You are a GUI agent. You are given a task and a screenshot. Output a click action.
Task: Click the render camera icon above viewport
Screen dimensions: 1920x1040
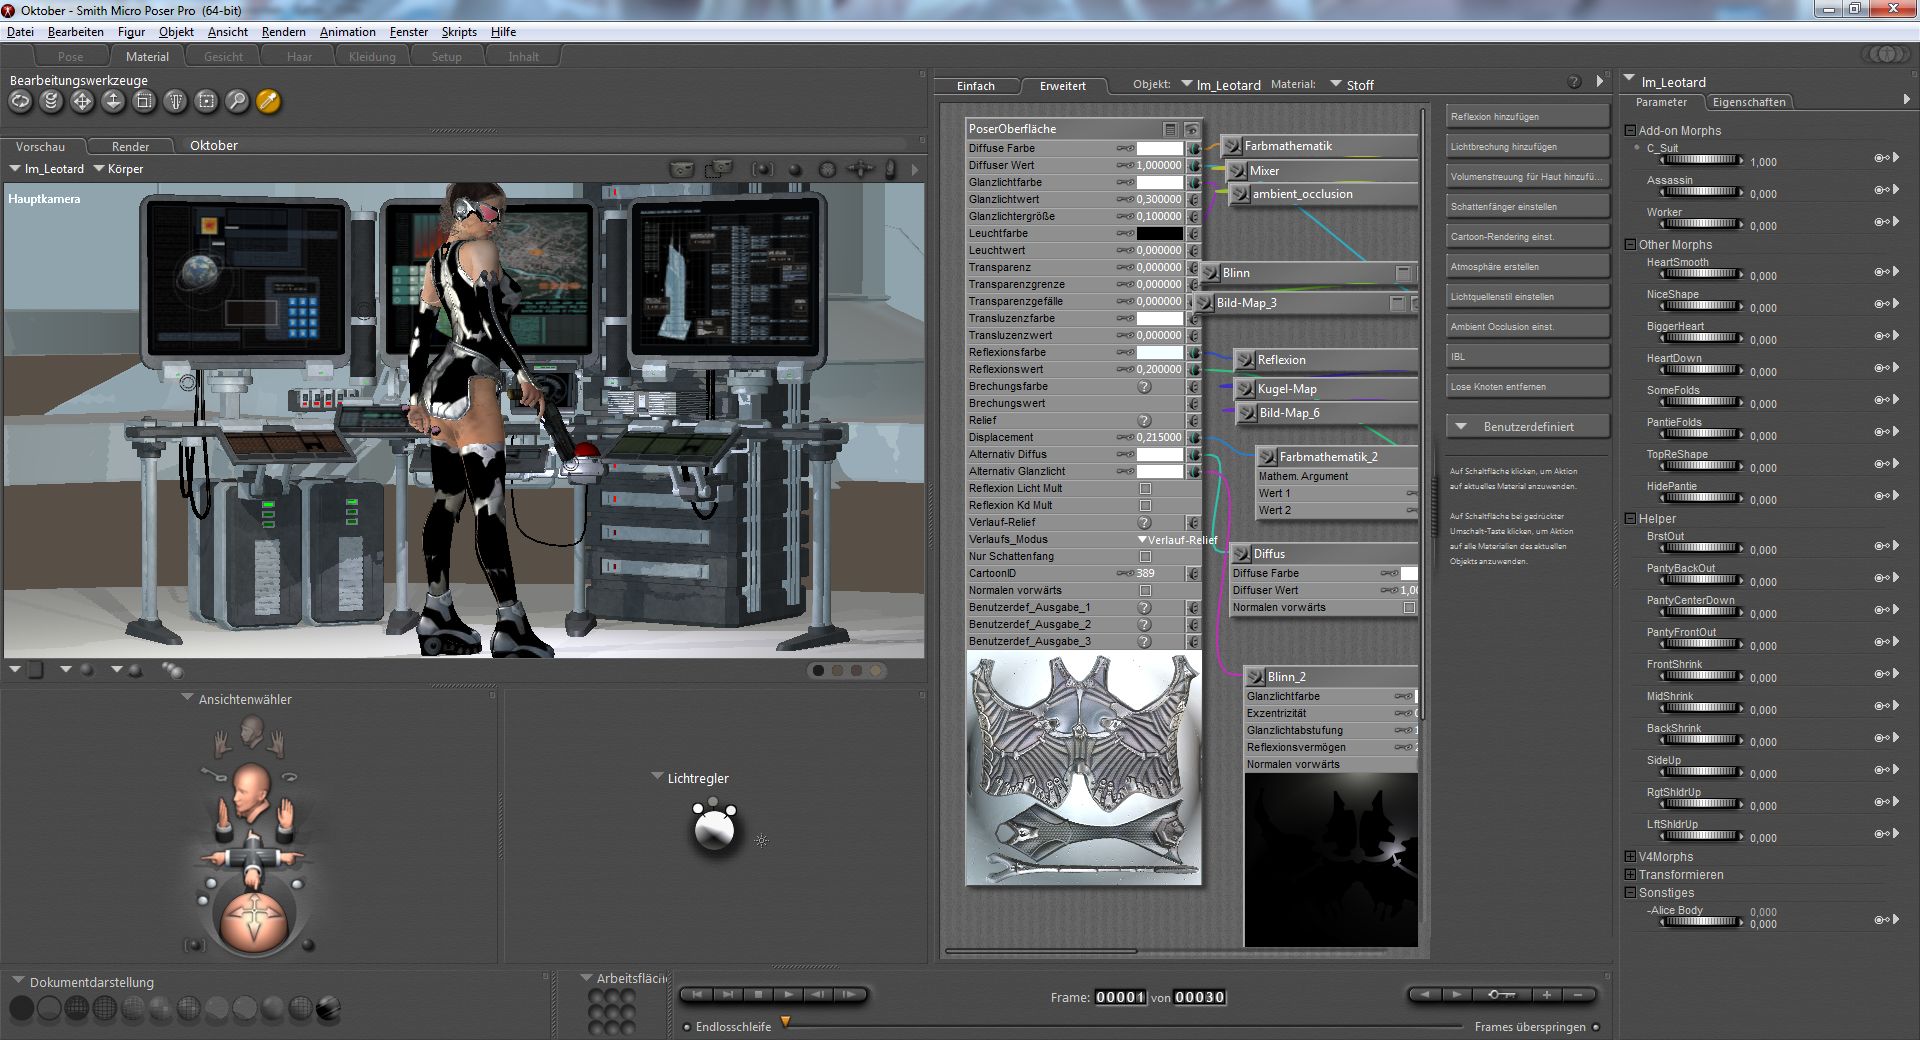[682, 170]
